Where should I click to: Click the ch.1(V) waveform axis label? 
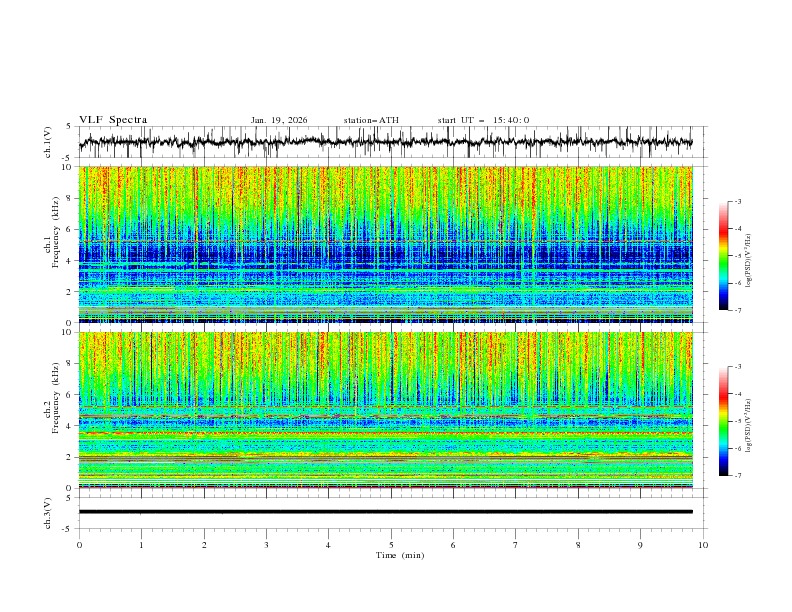[x=47, y=142]
